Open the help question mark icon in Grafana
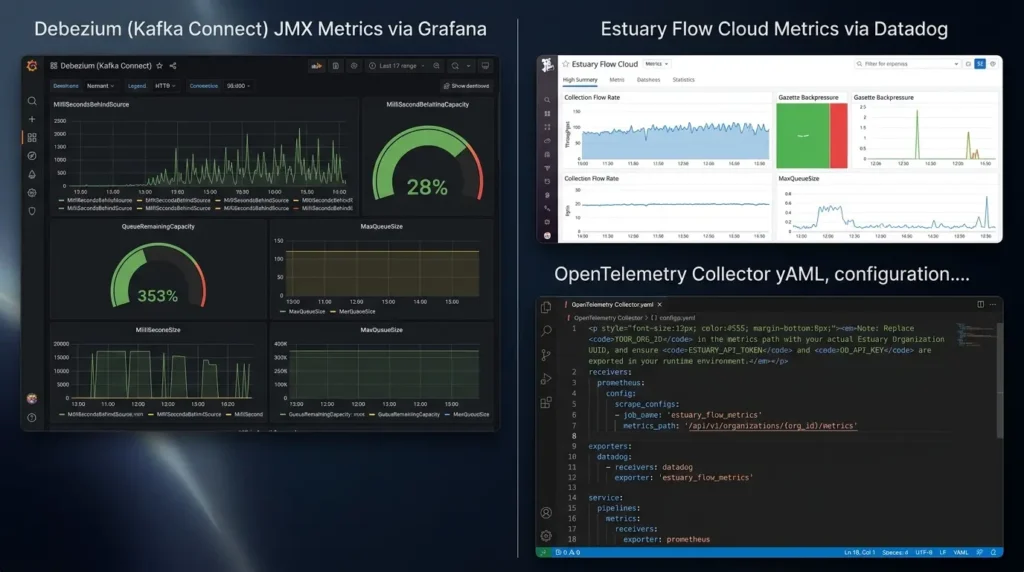1024x572 pixels. [x=32, y=418]
